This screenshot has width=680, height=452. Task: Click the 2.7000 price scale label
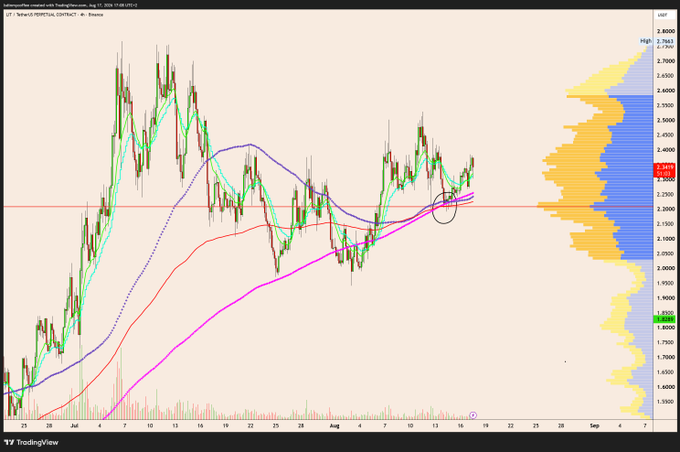665,61
